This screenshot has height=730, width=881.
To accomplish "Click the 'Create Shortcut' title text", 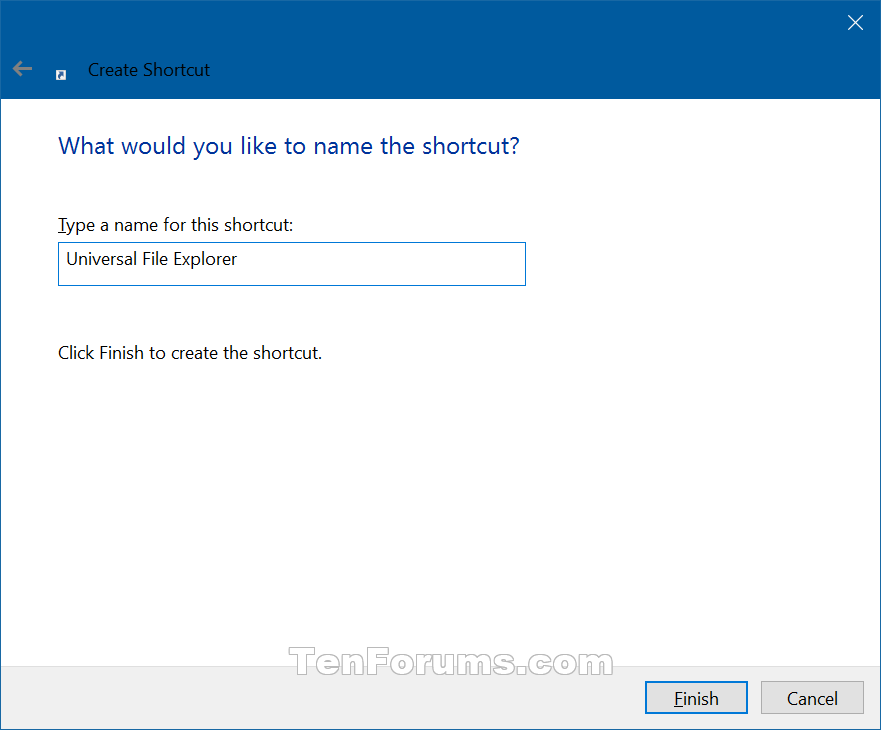I will 149,70.
